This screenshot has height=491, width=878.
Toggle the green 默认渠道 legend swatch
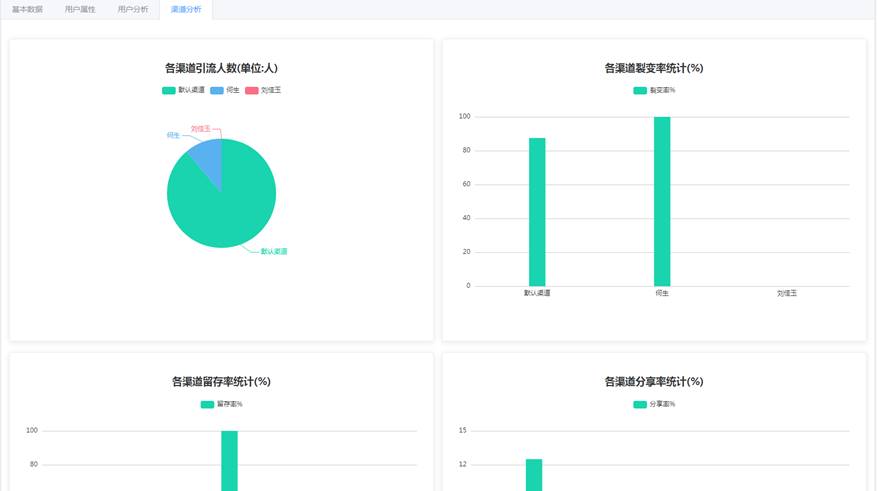(169, 90)
